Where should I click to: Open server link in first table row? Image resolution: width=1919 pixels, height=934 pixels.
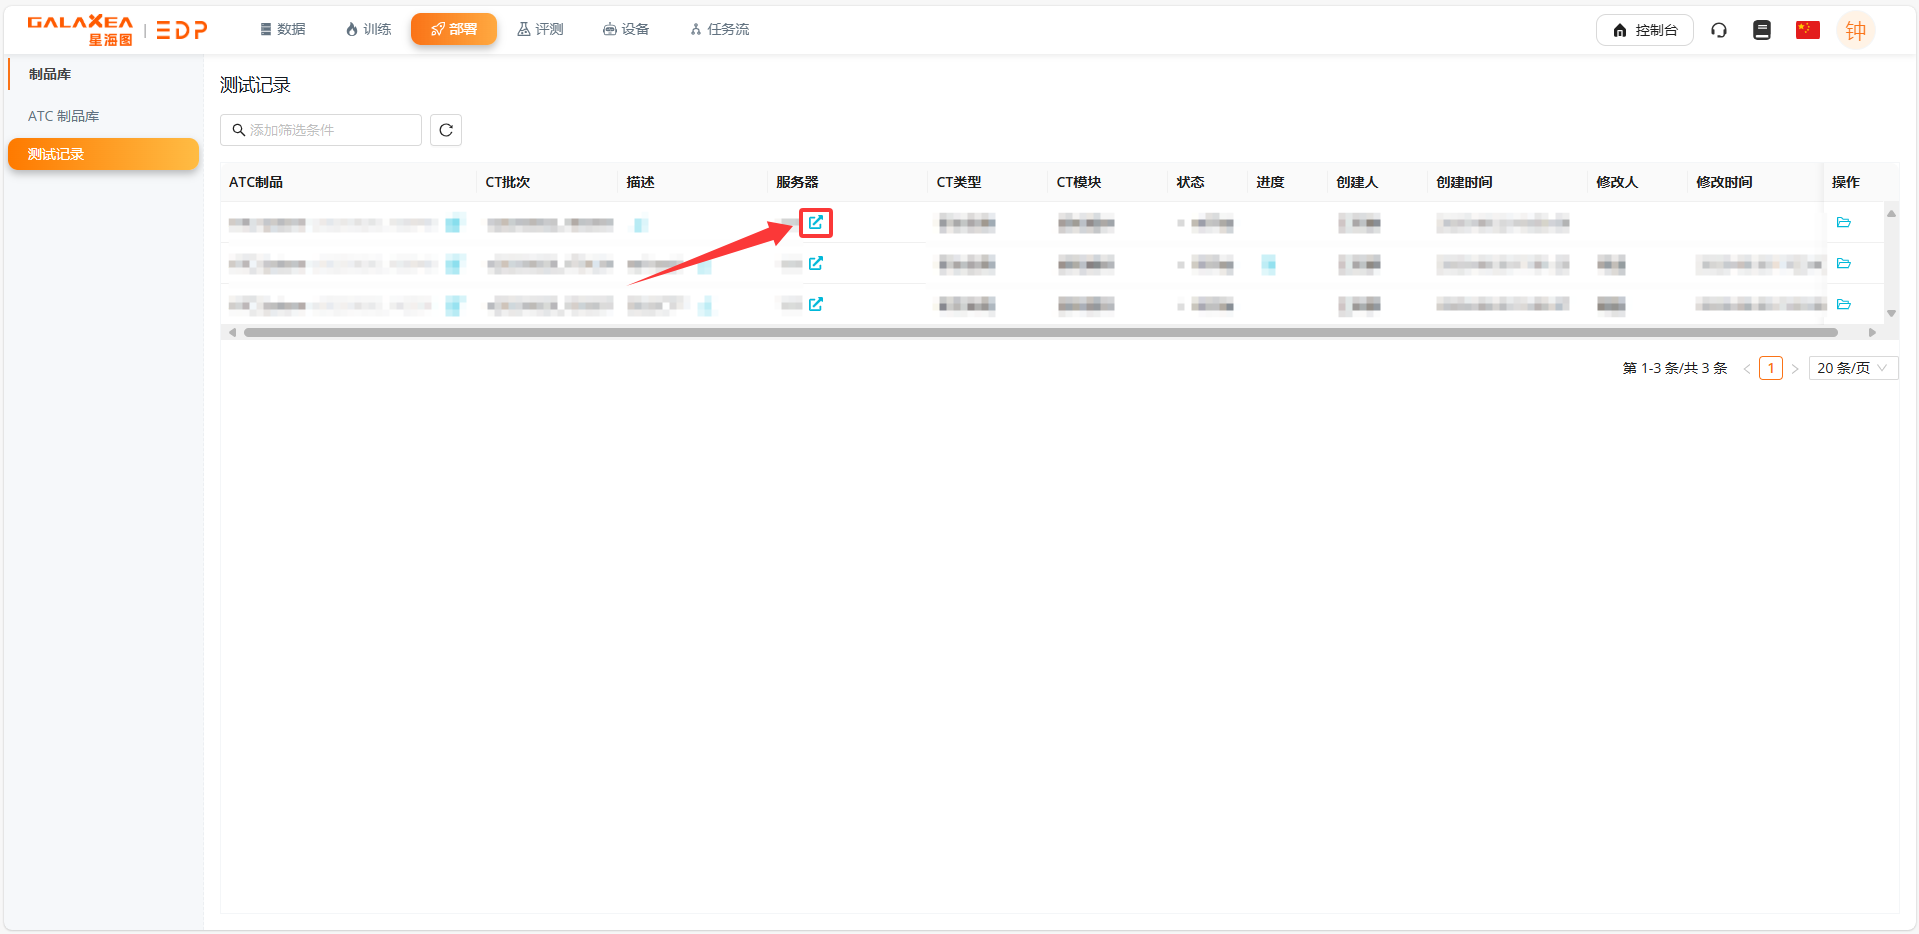coord(816,223)
